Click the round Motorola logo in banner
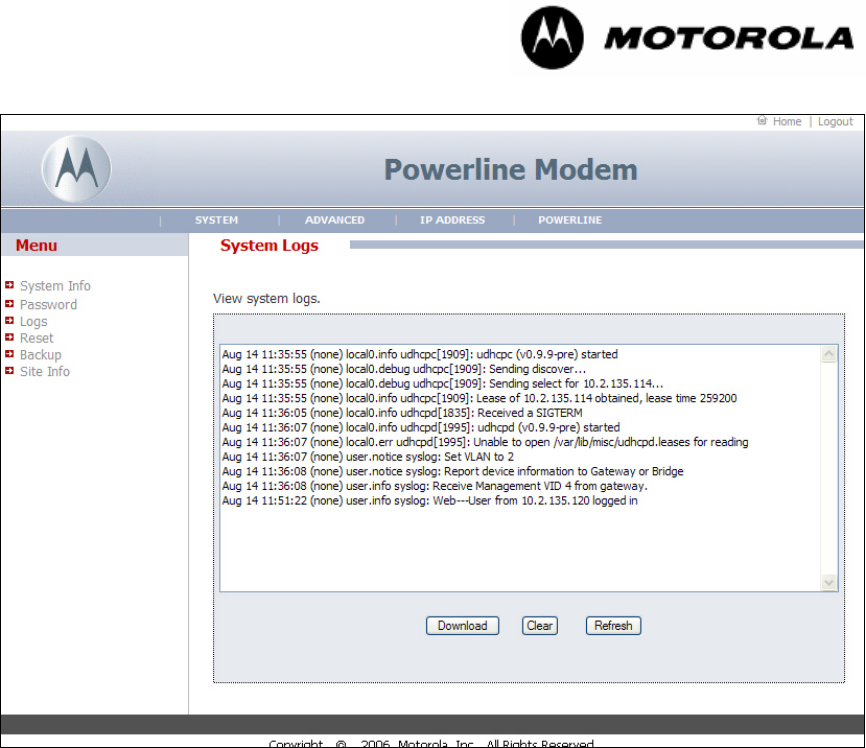Image resolution: width=866 pixels, height=748 pixels. (76, 168)
